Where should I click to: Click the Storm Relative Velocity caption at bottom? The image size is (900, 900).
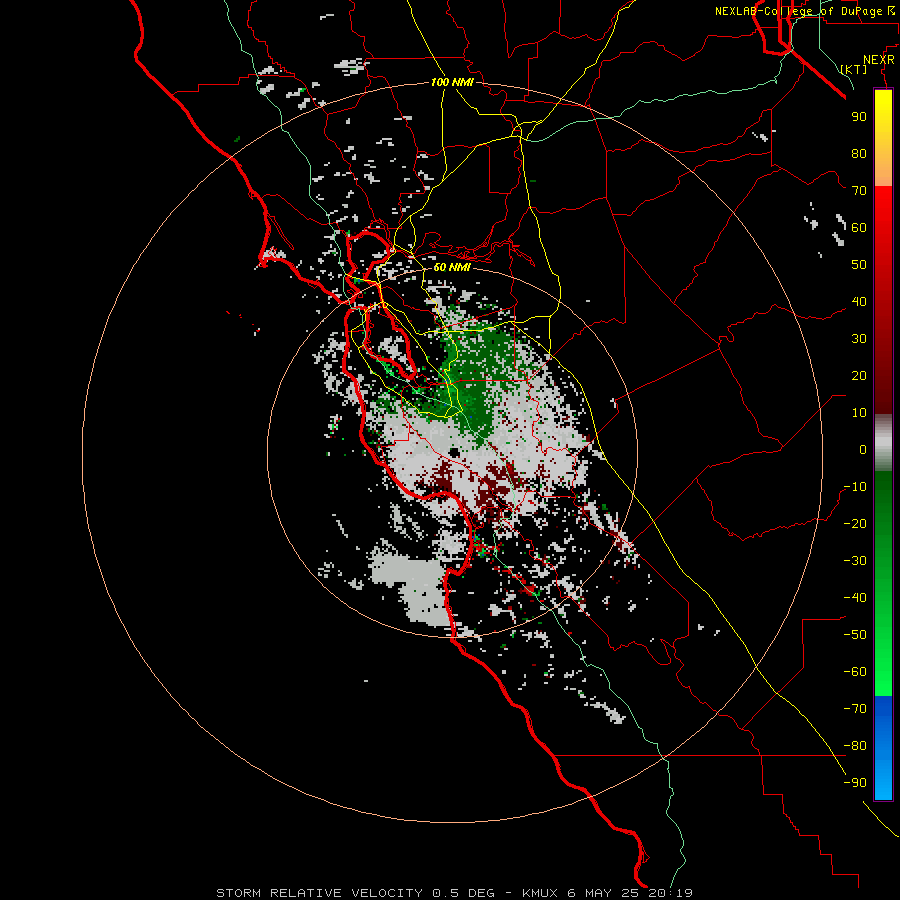coord(454,893)
